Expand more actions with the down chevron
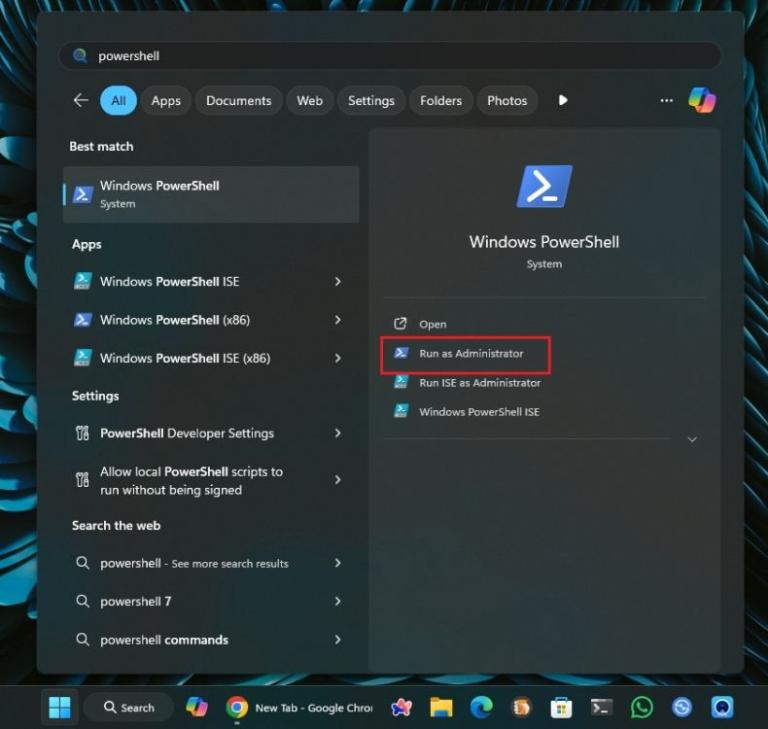Viewport: 768px width, 729px height. point(692,439)
